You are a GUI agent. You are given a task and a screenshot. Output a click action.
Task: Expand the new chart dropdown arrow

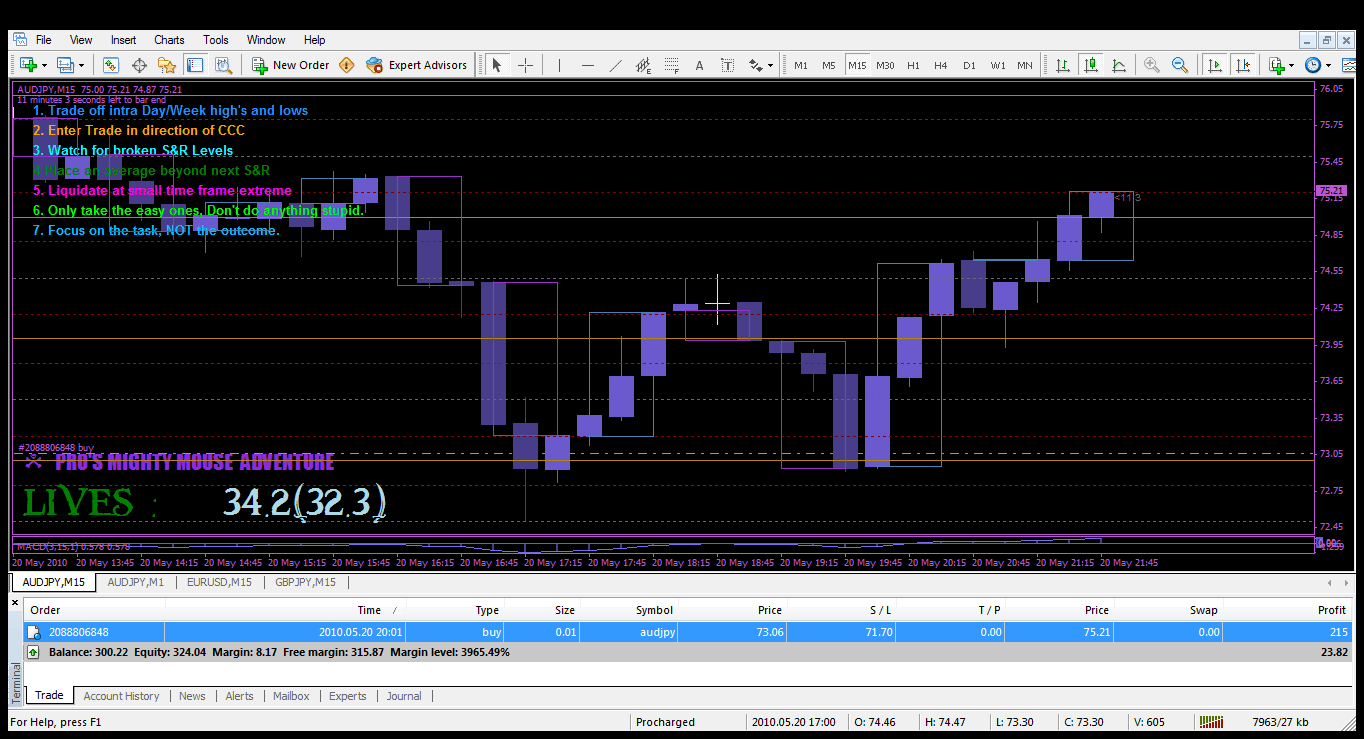[x=45, y=65]
